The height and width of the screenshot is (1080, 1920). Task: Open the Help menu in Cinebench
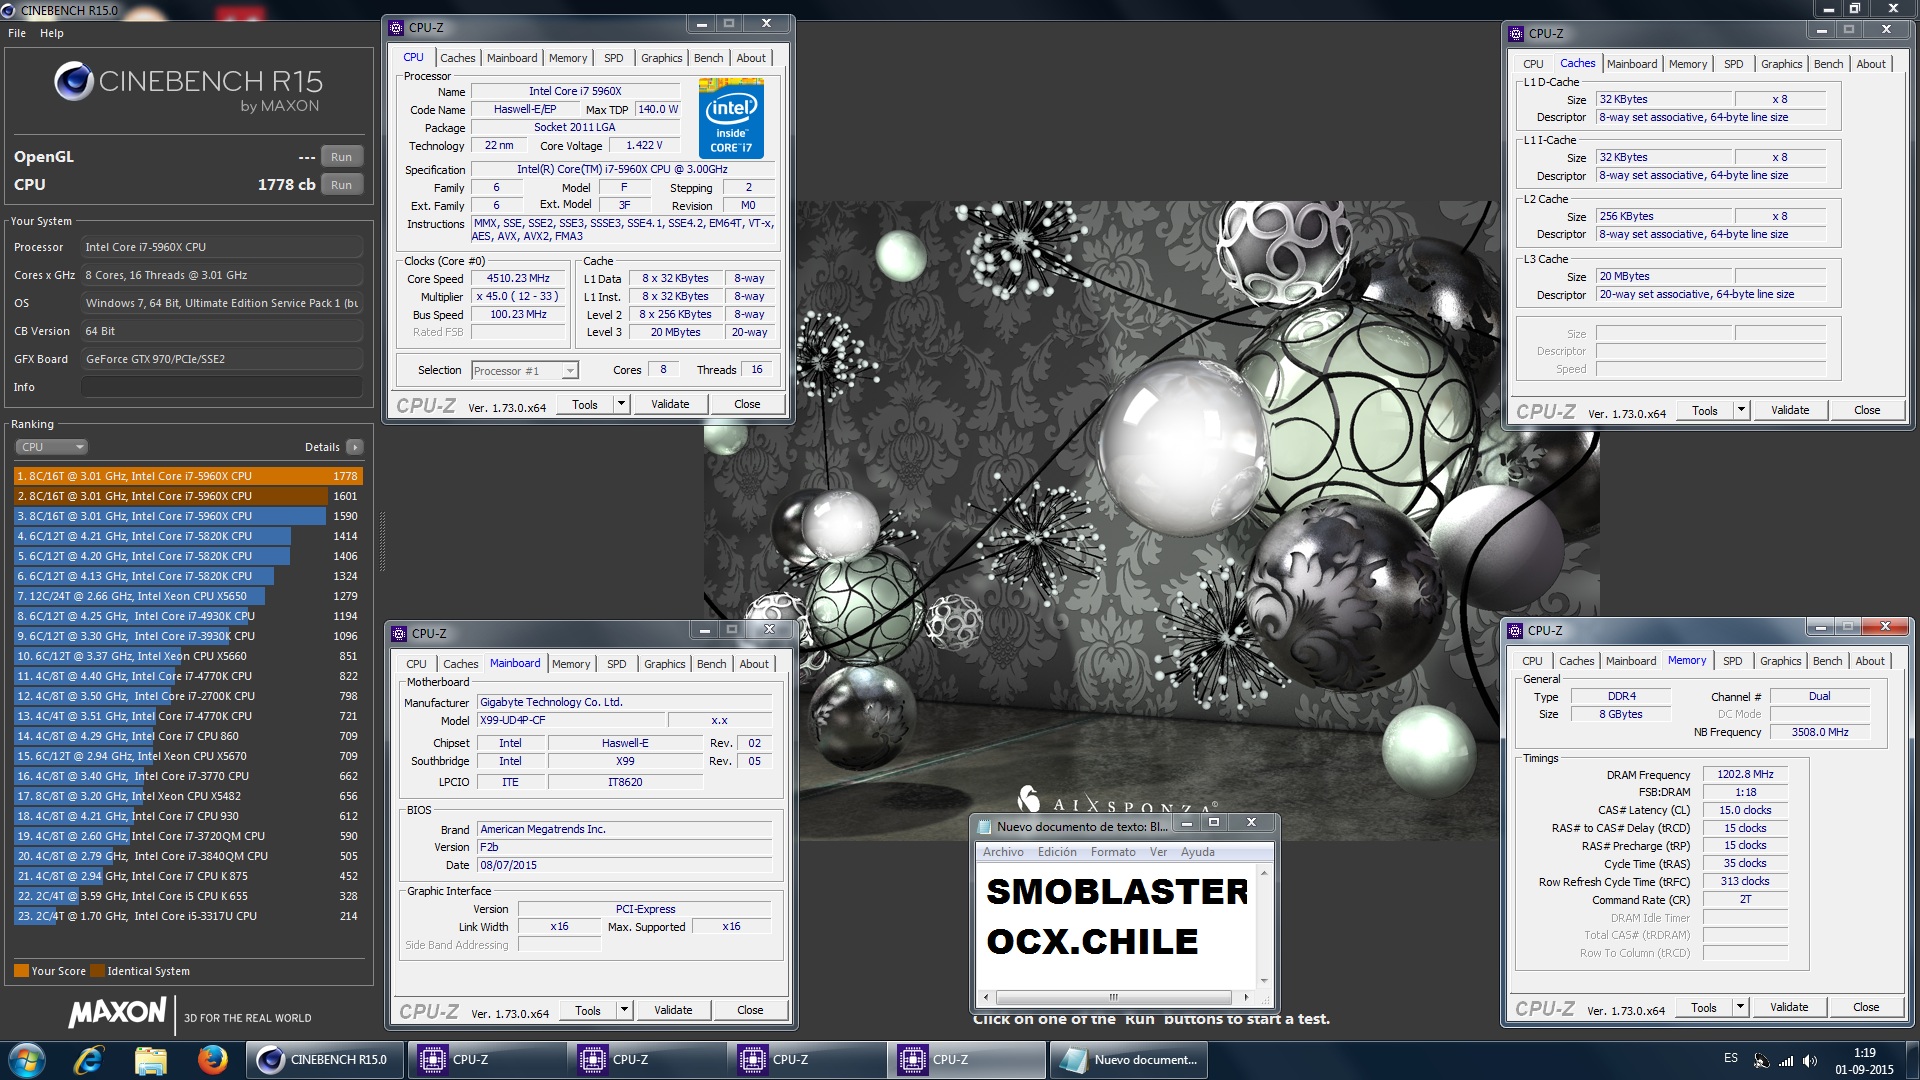(52, 33)
